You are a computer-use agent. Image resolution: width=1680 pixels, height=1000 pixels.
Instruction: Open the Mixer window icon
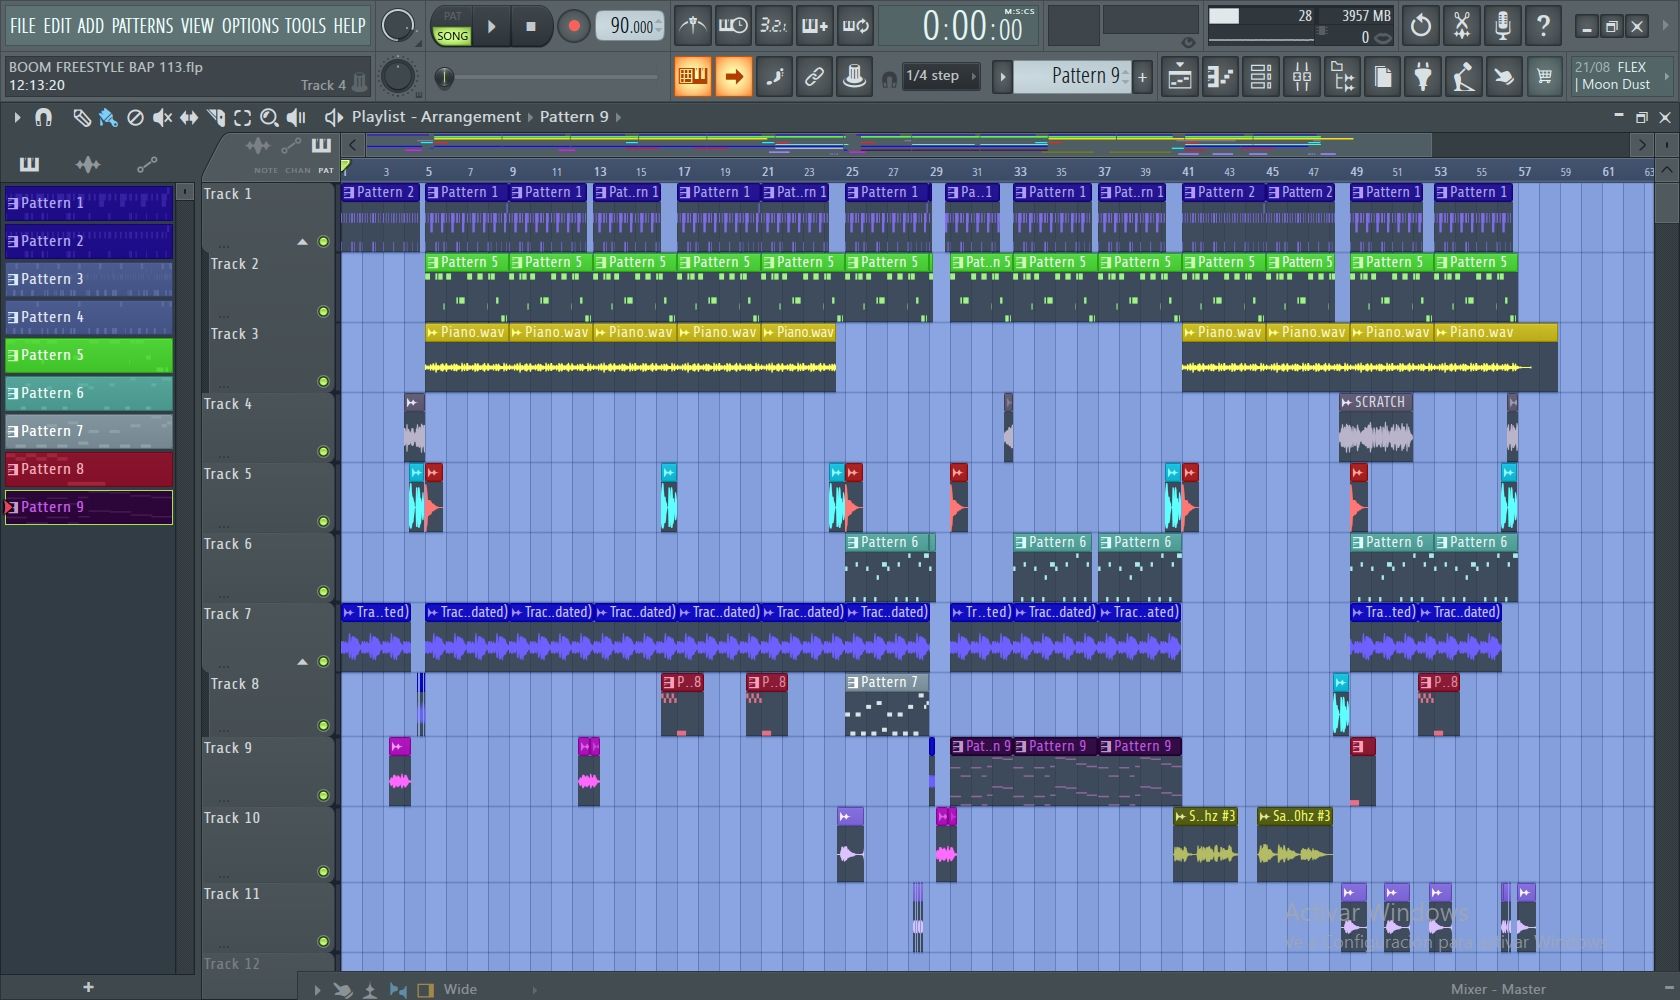pos(1301,77)
